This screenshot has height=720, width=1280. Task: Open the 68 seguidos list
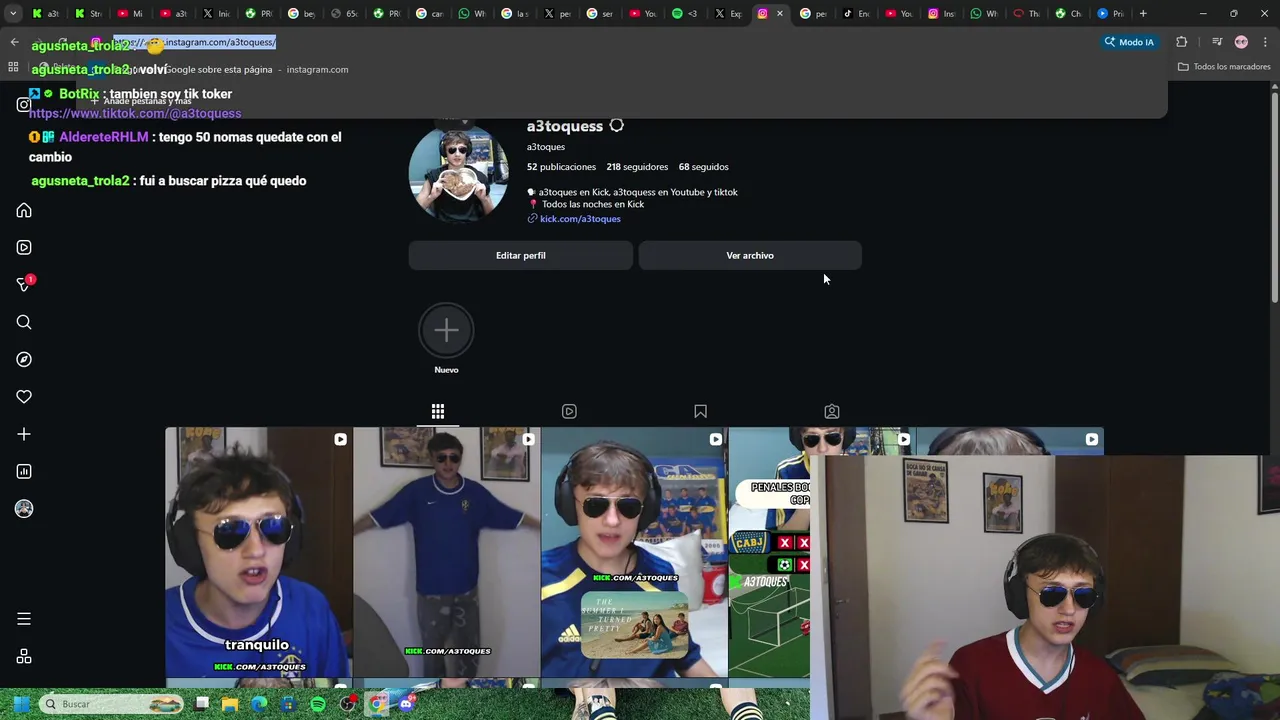[704, 167]
